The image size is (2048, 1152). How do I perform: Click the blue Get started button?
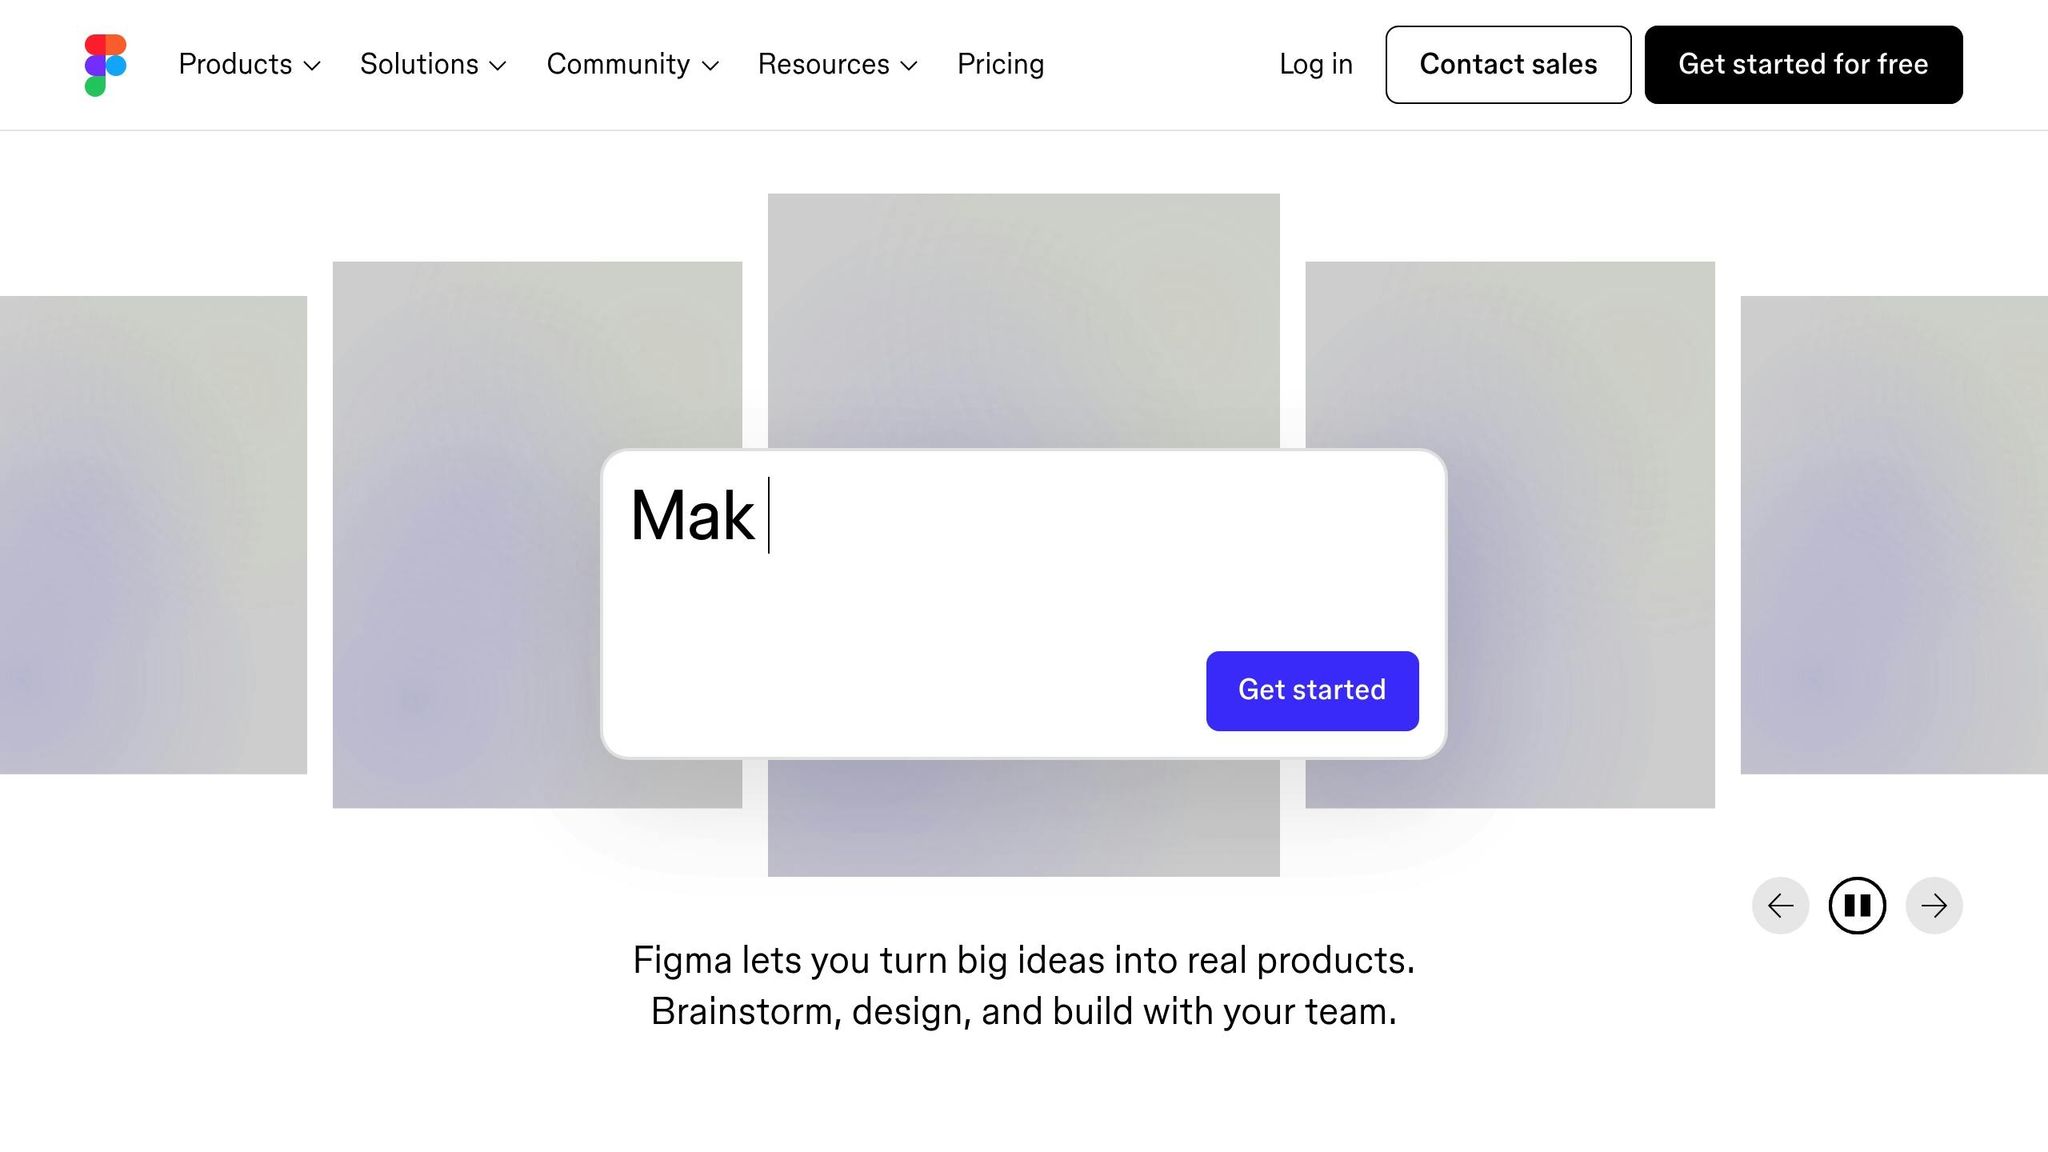pyautogui.click(x=1312, y=691)
